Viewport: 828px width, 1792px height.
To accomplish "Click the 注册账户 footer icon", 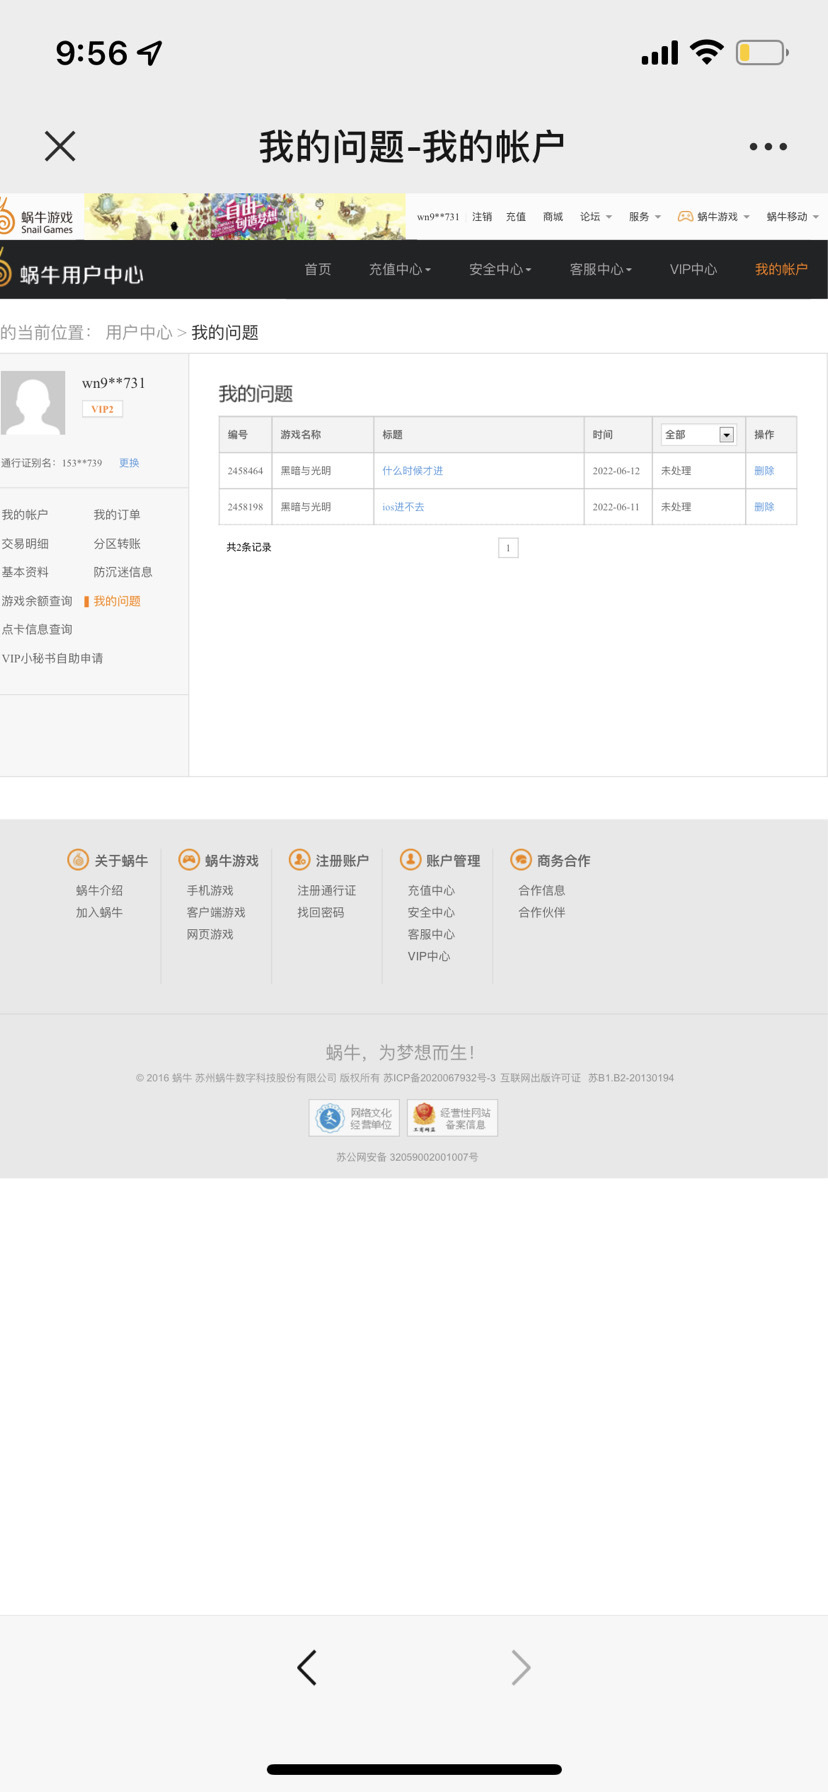I will (299, 860).
